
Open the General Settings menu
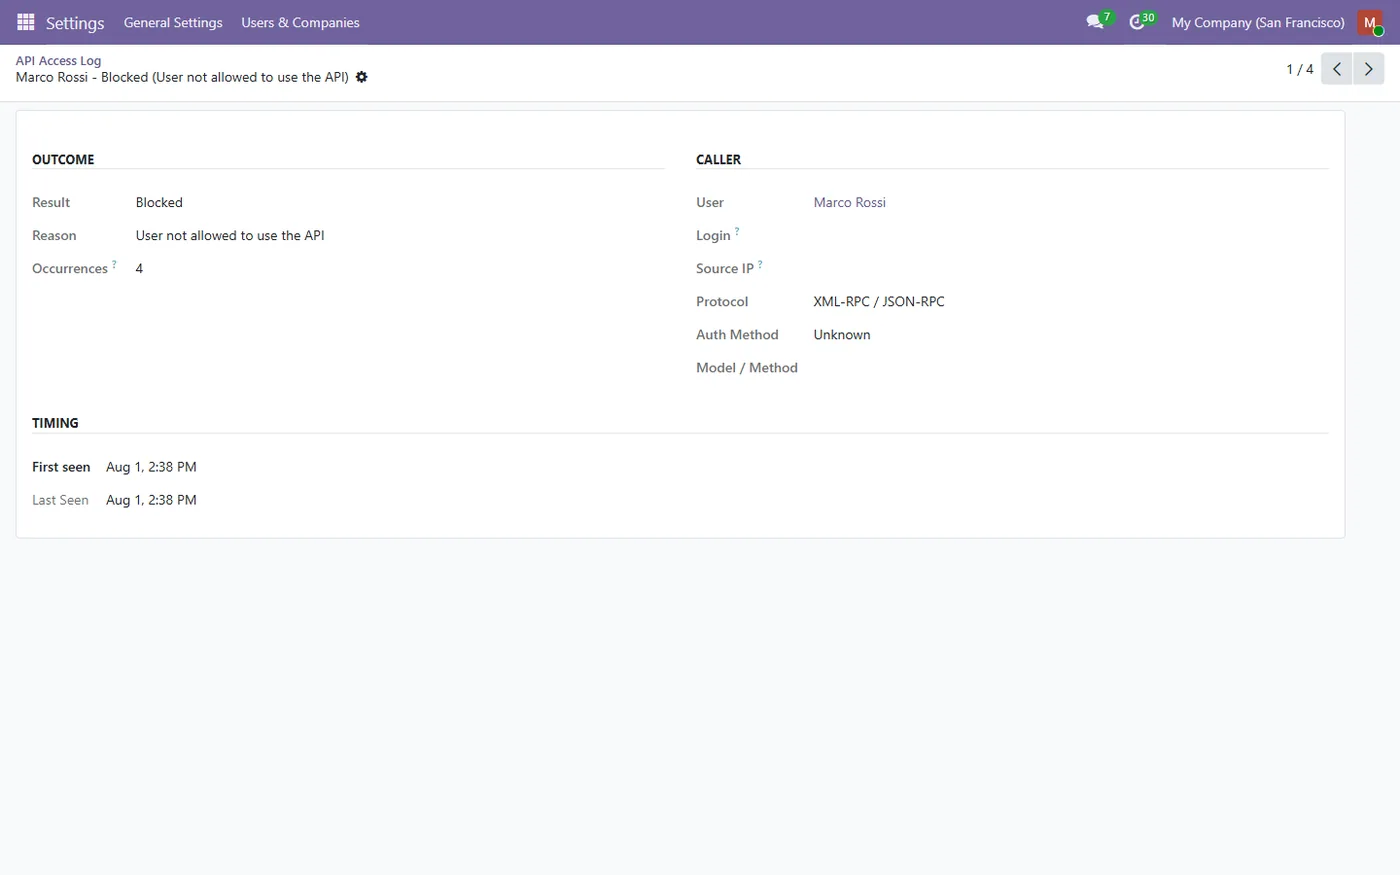point(173,22)
